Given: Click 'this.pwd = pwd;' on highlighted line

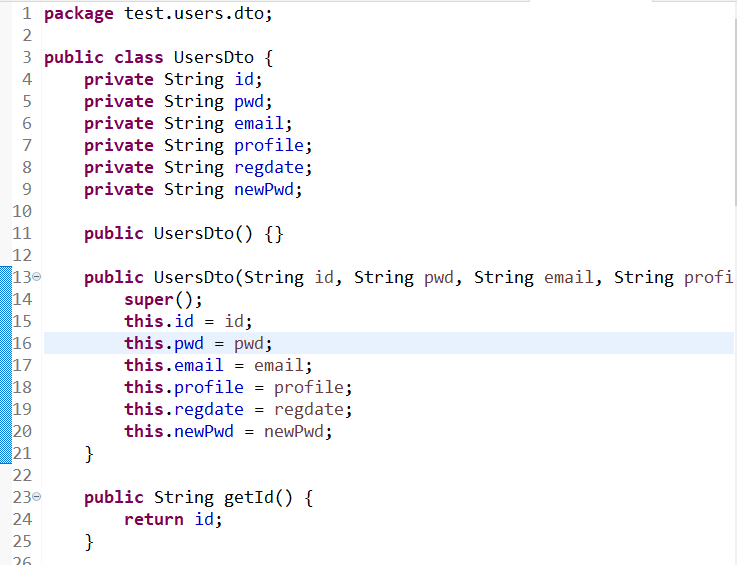Looking at the screenshot, I should point(198,343).
